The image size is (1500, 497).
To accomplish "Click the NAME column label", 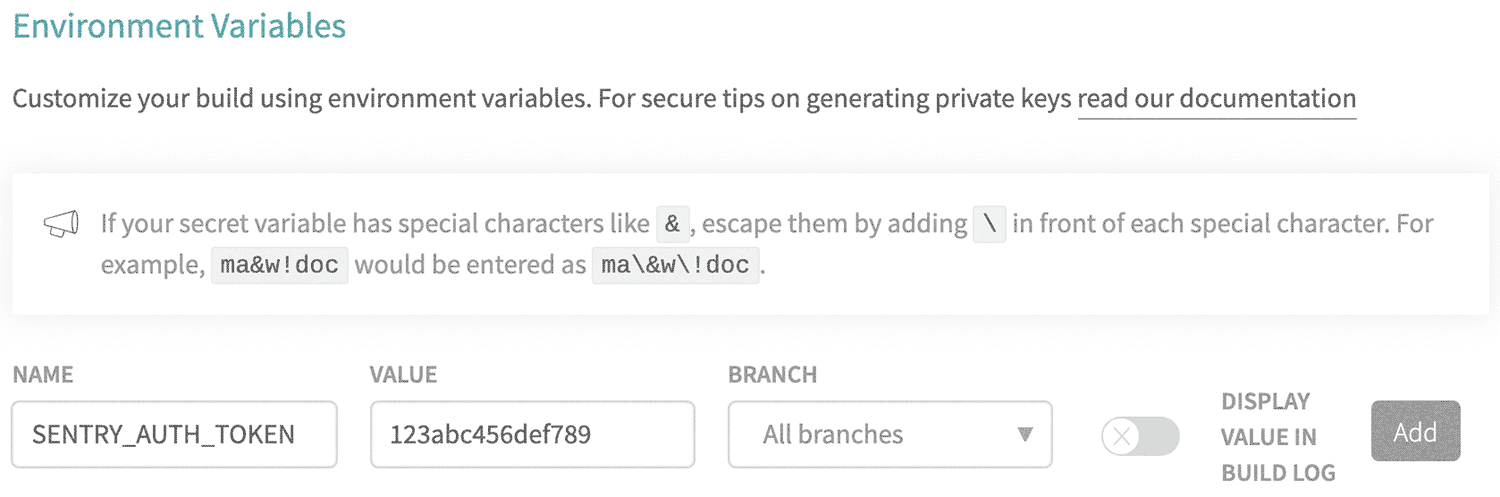I will pos(43,375).
